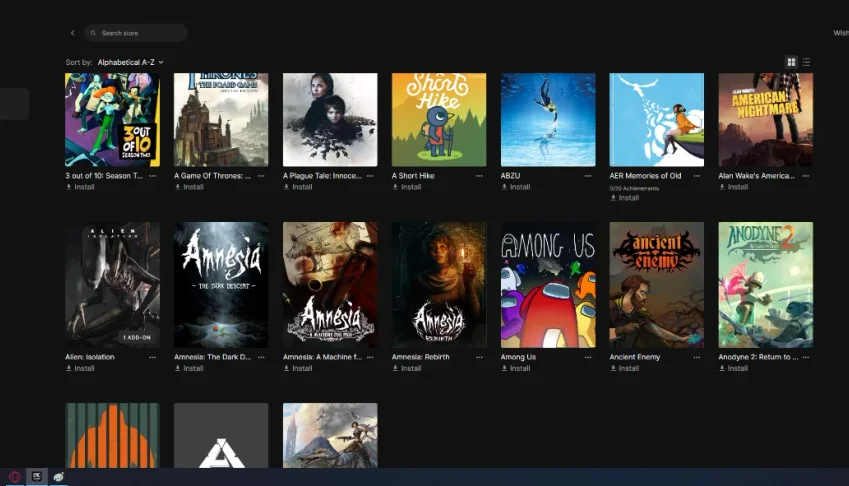Viewport: 849px width, 486px height.
Task: Install Among Us
Action: click(515, 369)
